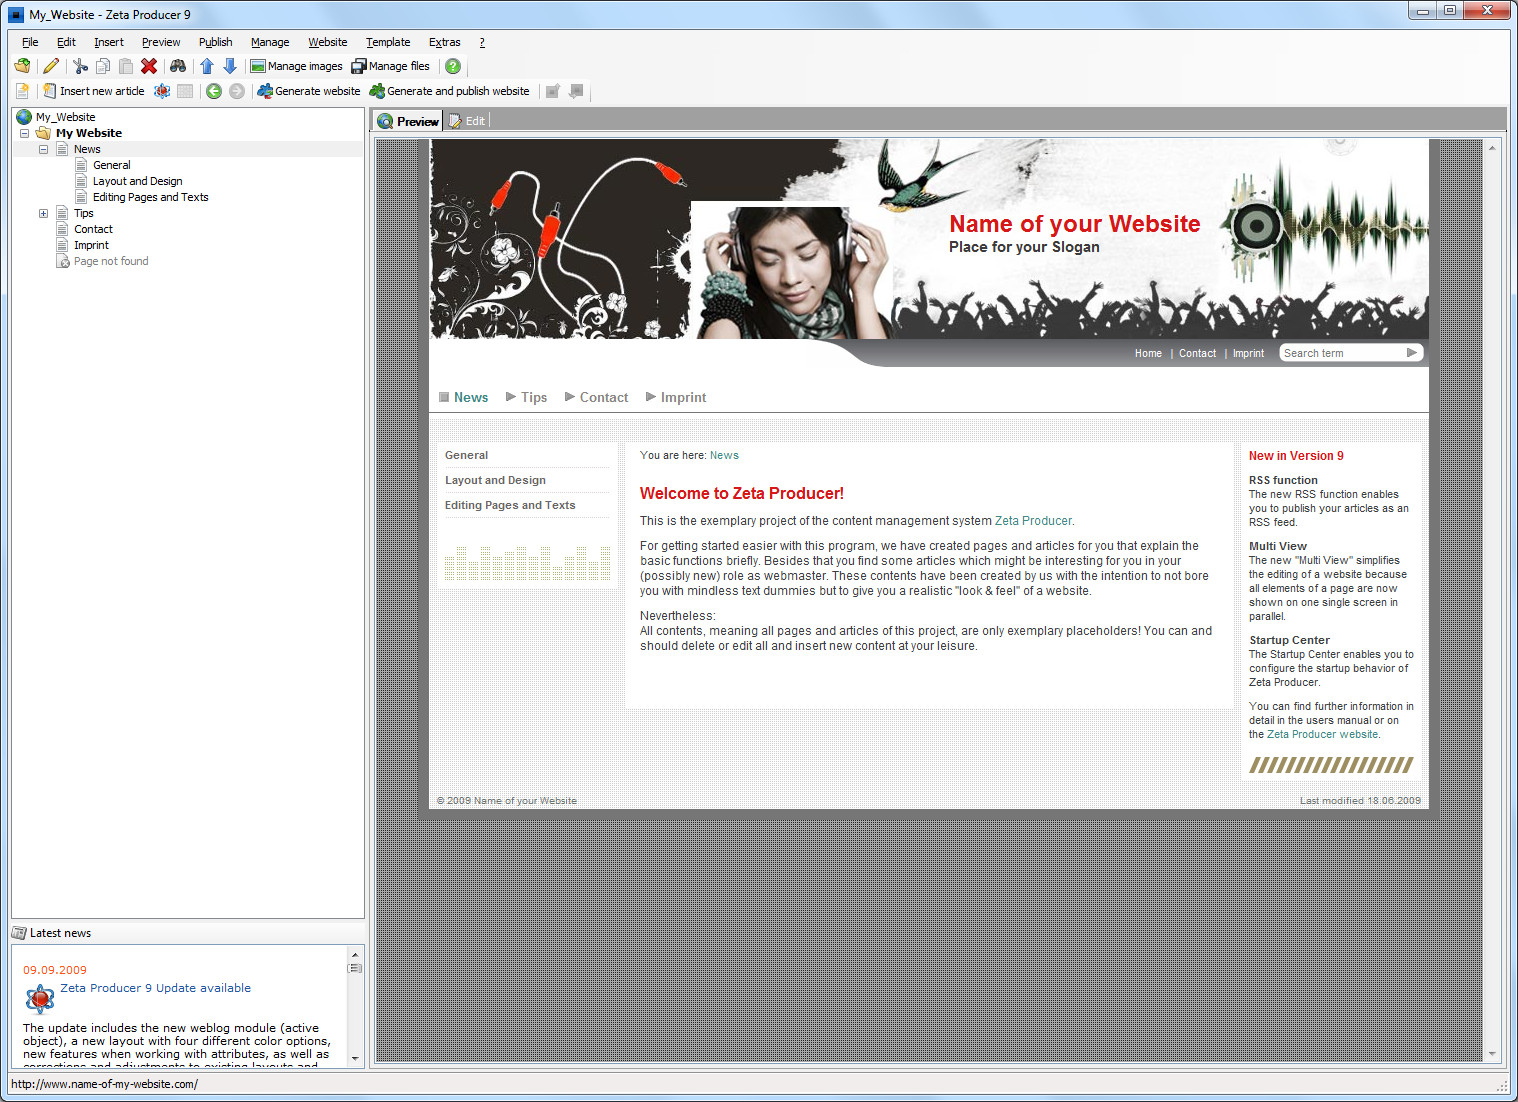Click Latest news scrollbar down arrow
The image size is (1518, 1102).
click(354, 1058)
